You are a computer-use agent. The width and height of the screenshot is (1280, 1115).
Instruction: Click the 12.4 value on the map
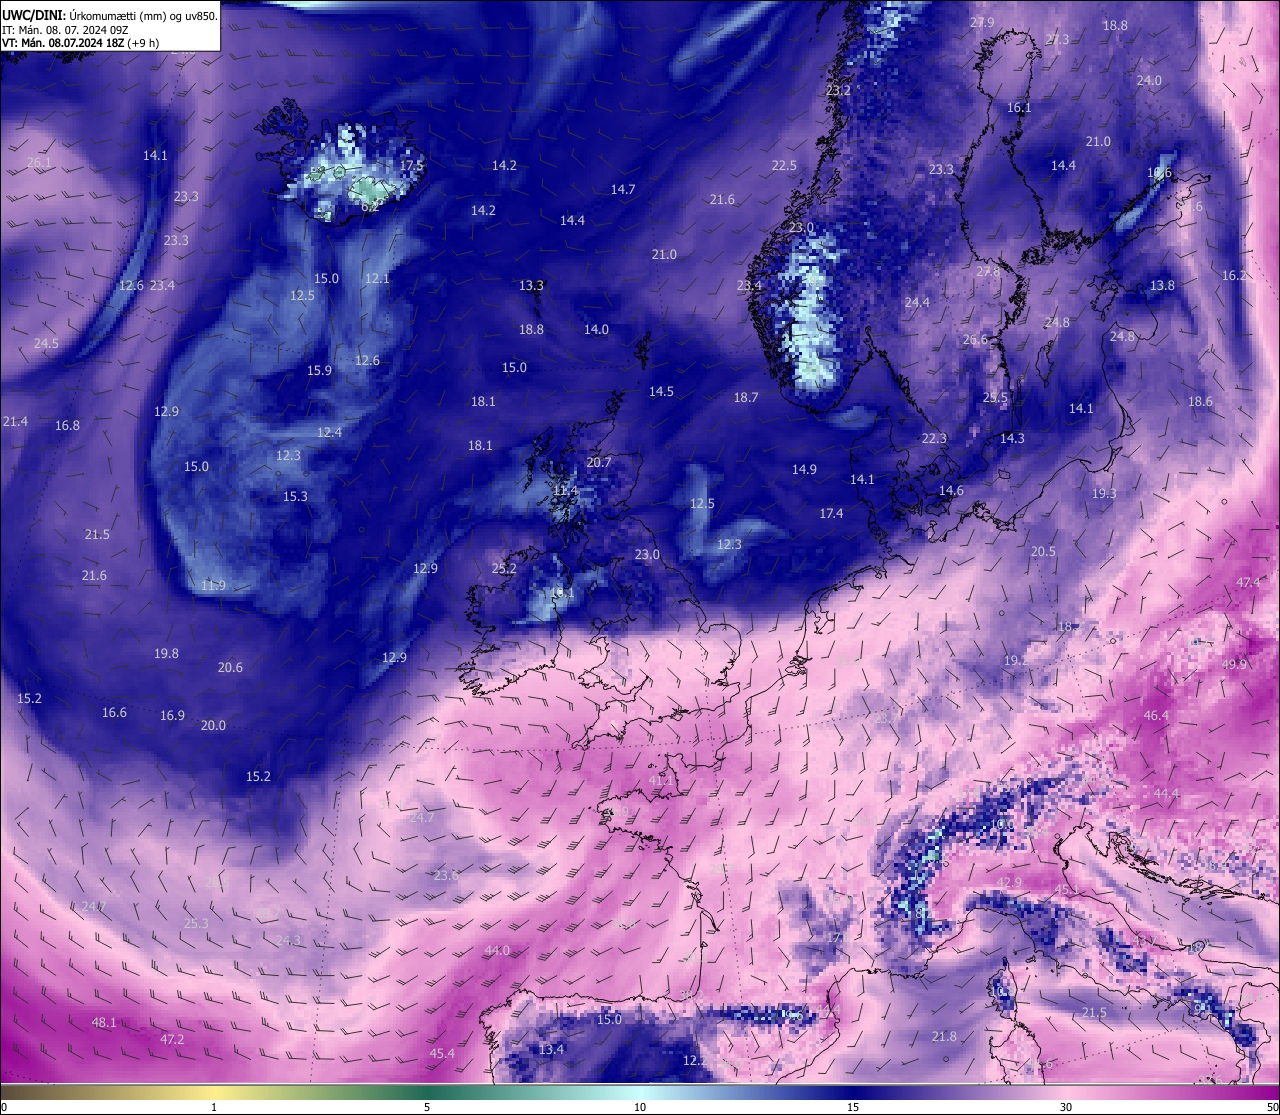tap(329, 432)
